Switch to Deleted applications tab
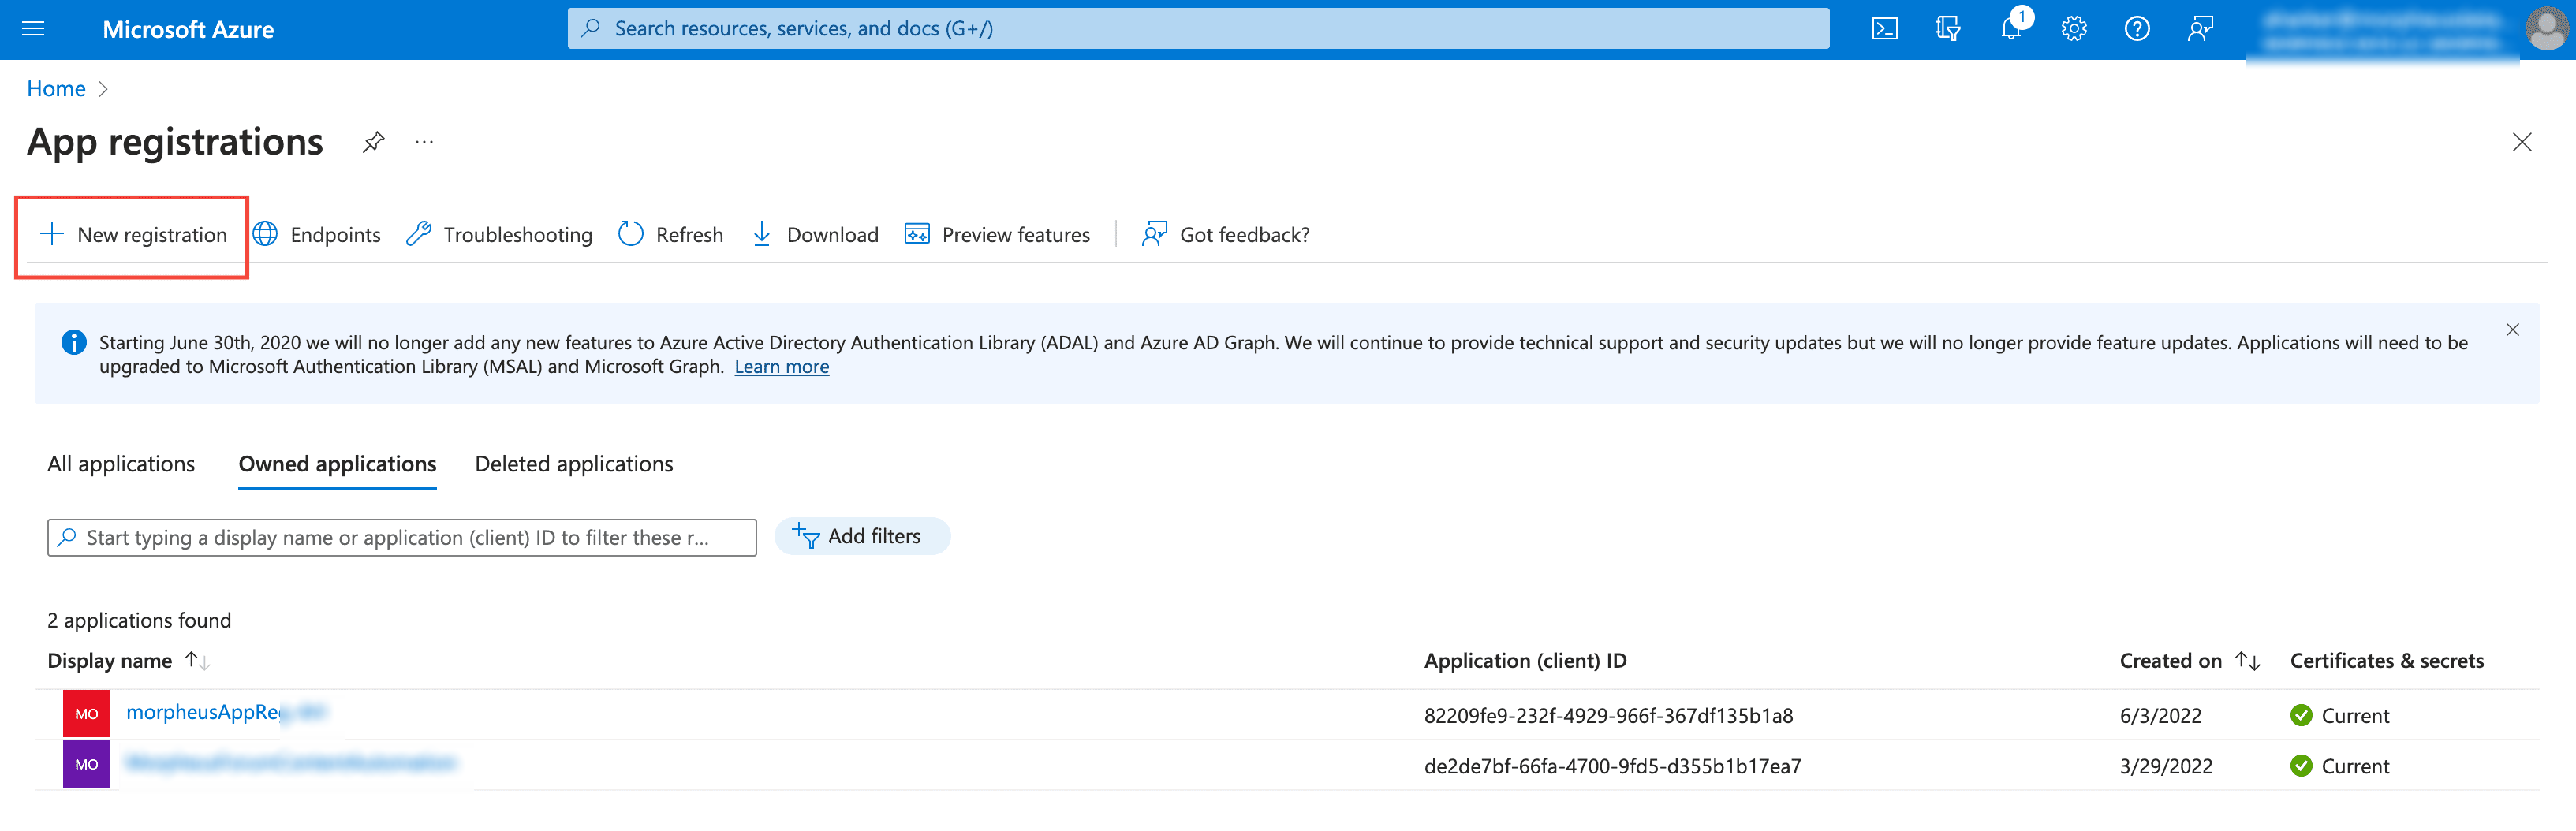The height and width of the screenshot is (831, 2576). coord(573,464)
